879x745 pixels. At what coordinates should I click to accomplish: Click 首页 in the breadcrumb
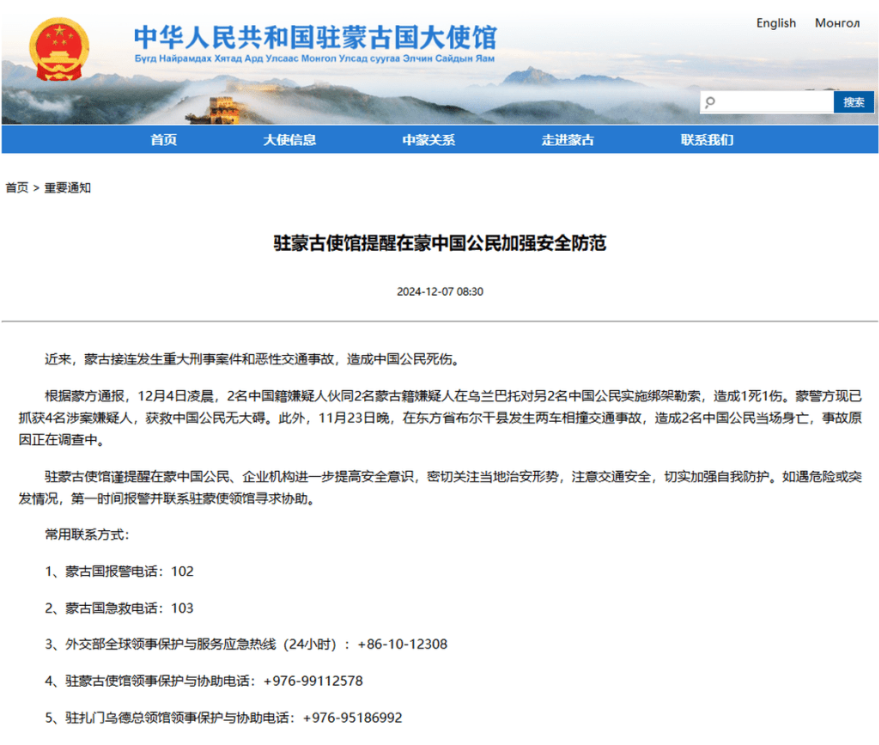coord(17,188)
